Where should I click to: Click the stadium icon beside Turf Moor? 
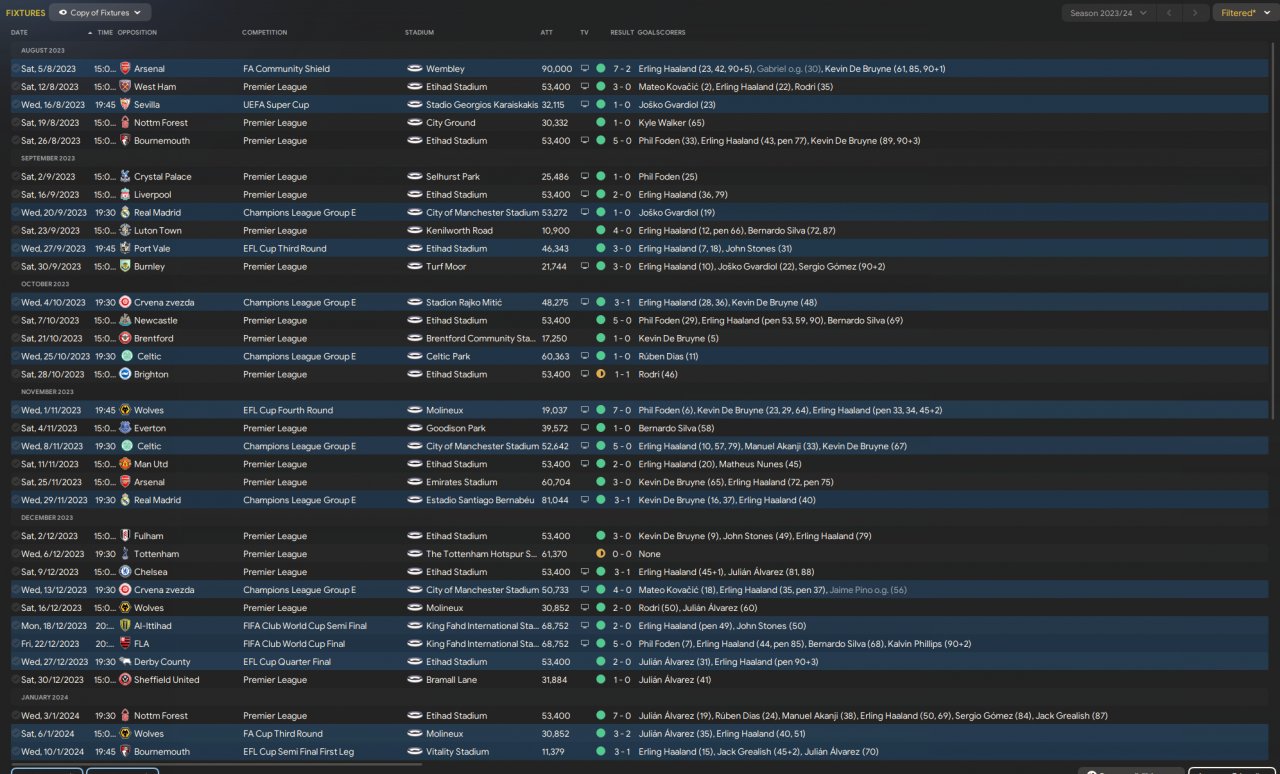(x=415, y=267)
